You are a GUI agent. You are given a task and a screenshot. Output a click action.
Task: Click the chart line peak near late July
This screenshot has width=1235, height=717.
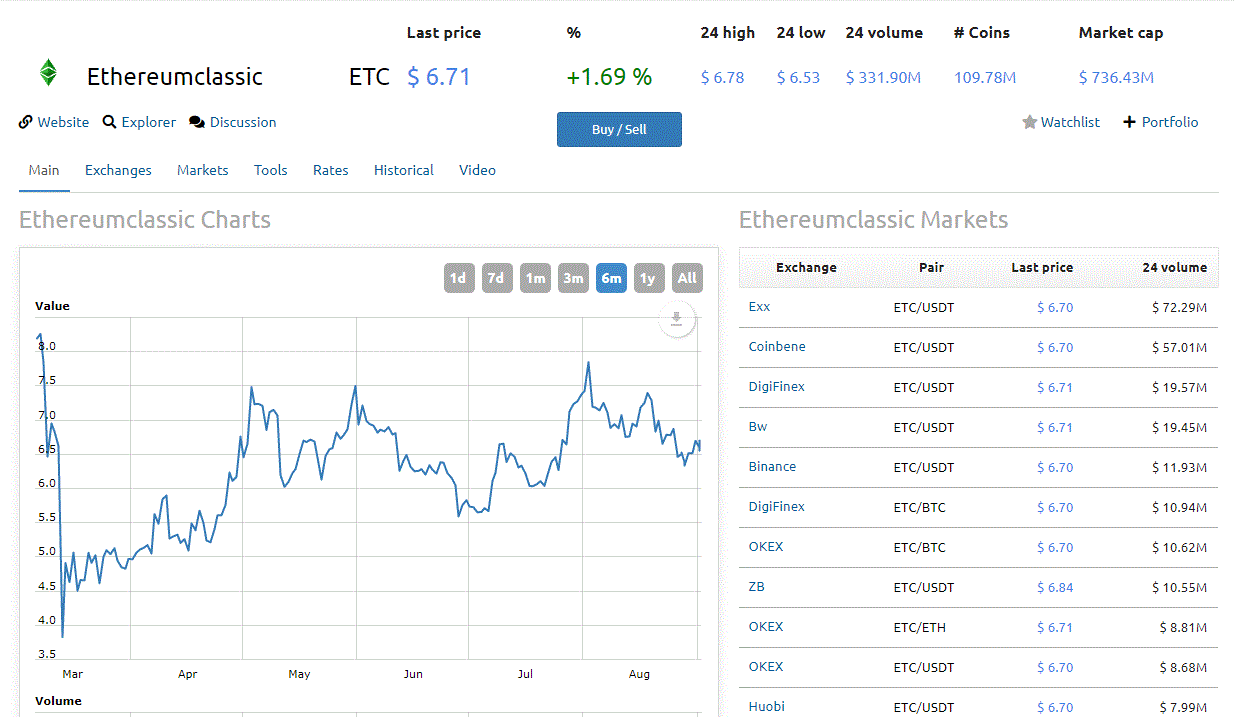[588, 362]
